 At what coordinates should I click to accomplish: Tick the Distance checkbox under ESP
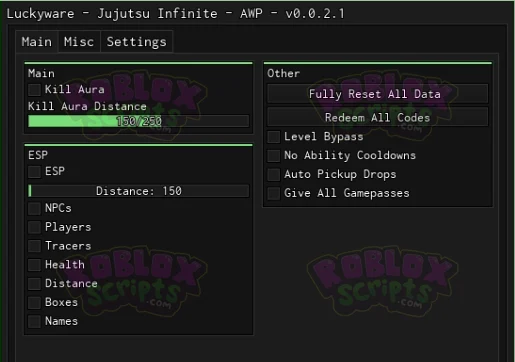(34, 283)
